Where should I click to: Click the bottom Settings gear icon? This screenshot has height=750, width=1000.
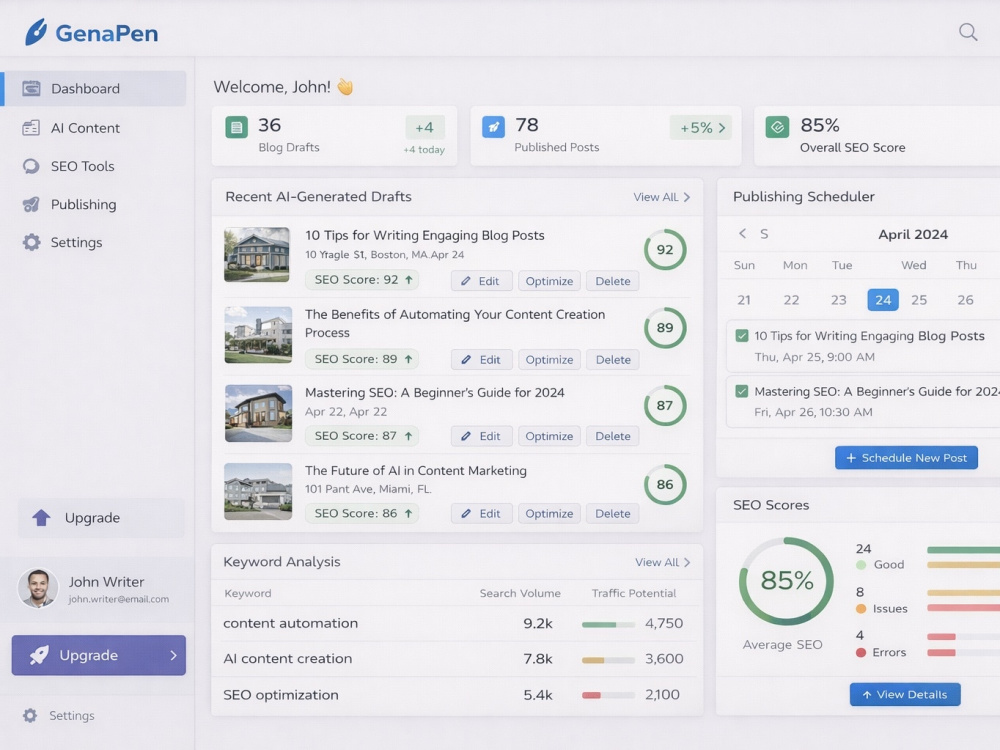pos(30,716)
